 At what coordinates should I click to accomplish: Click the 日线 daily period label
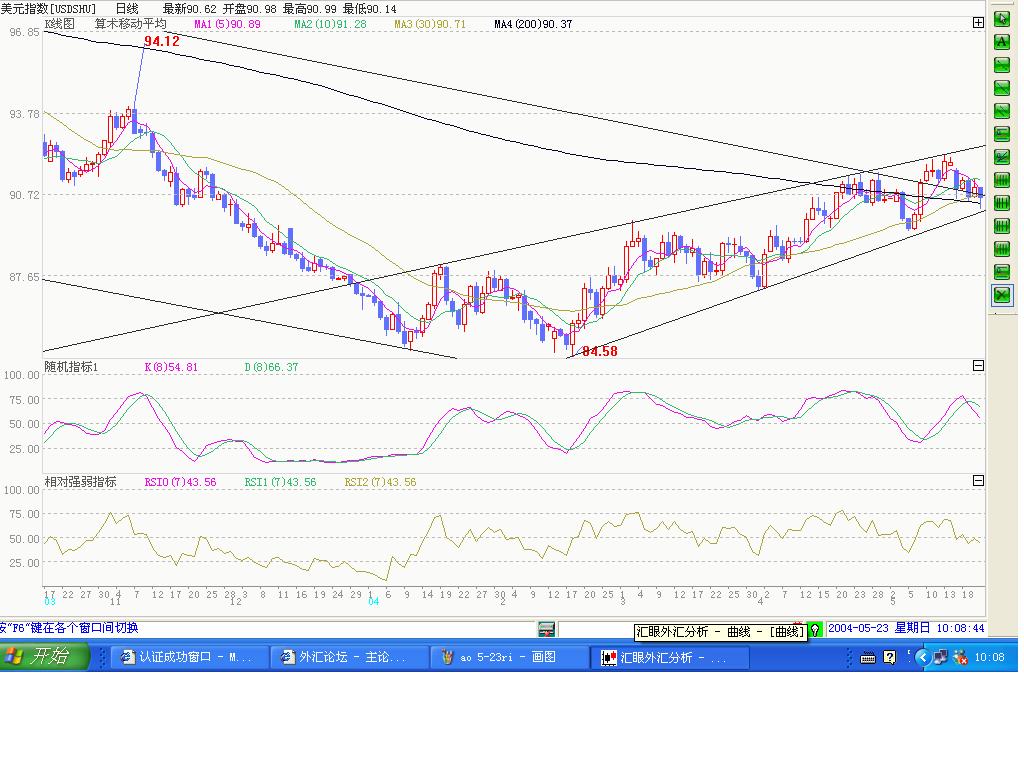tap(127, 8)
